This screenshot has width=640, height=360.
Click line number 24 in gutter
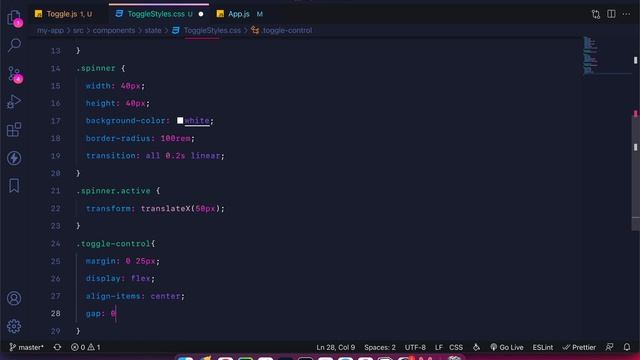56,244
